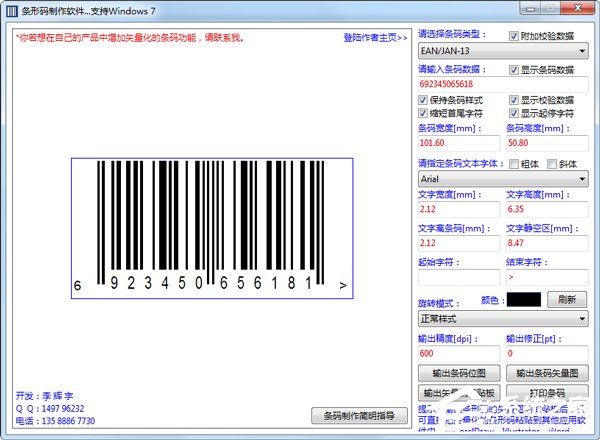
Task: Uncheck the 保持条码样式 option
Action: (x=423, y=100)
